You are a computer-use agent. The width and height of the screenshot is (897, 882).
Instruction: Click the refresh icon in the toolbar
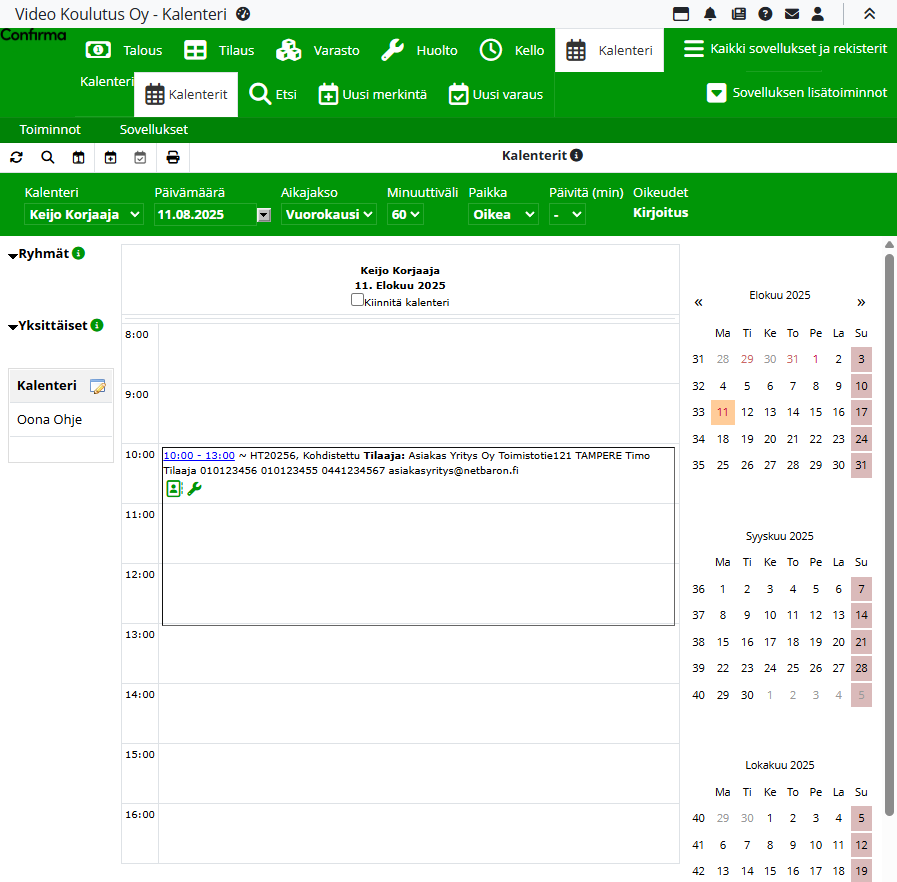pyautogui.click(x=16, y=157)
